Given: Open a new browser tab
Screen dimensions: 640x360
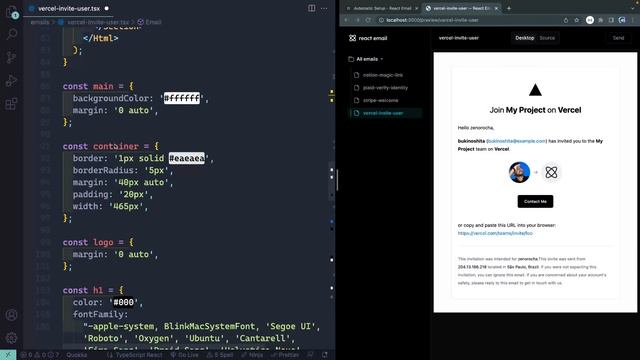Looking at the screenshot, I should (509, 8).
